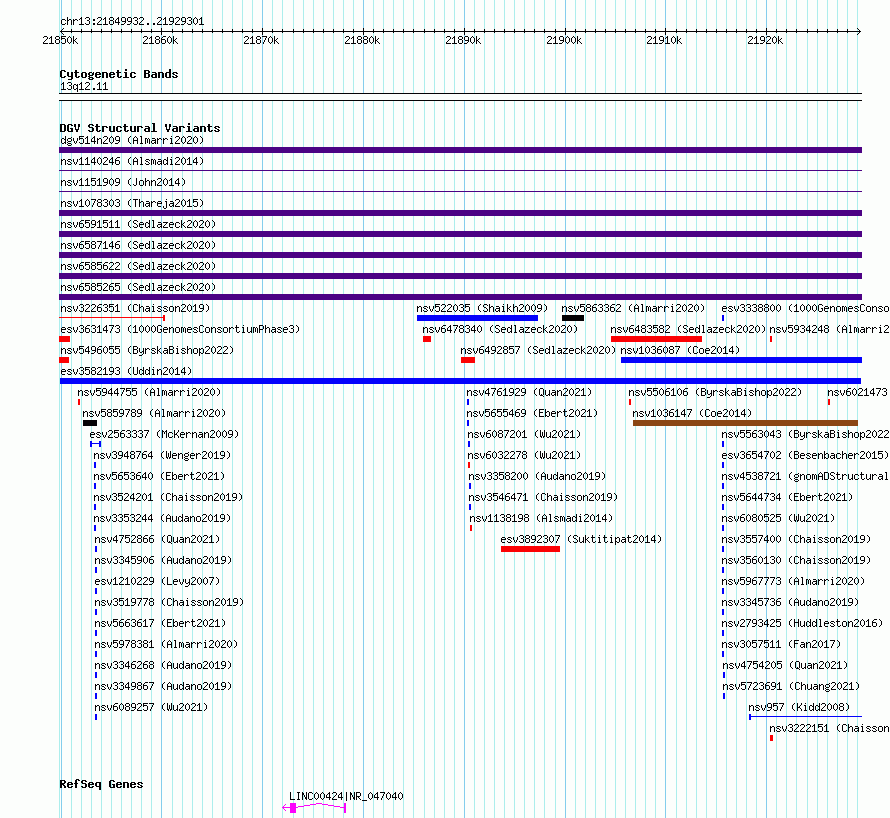Click the nsv4754205 (Quan2021) label
890x818 pixels.
tap(786, 665)
